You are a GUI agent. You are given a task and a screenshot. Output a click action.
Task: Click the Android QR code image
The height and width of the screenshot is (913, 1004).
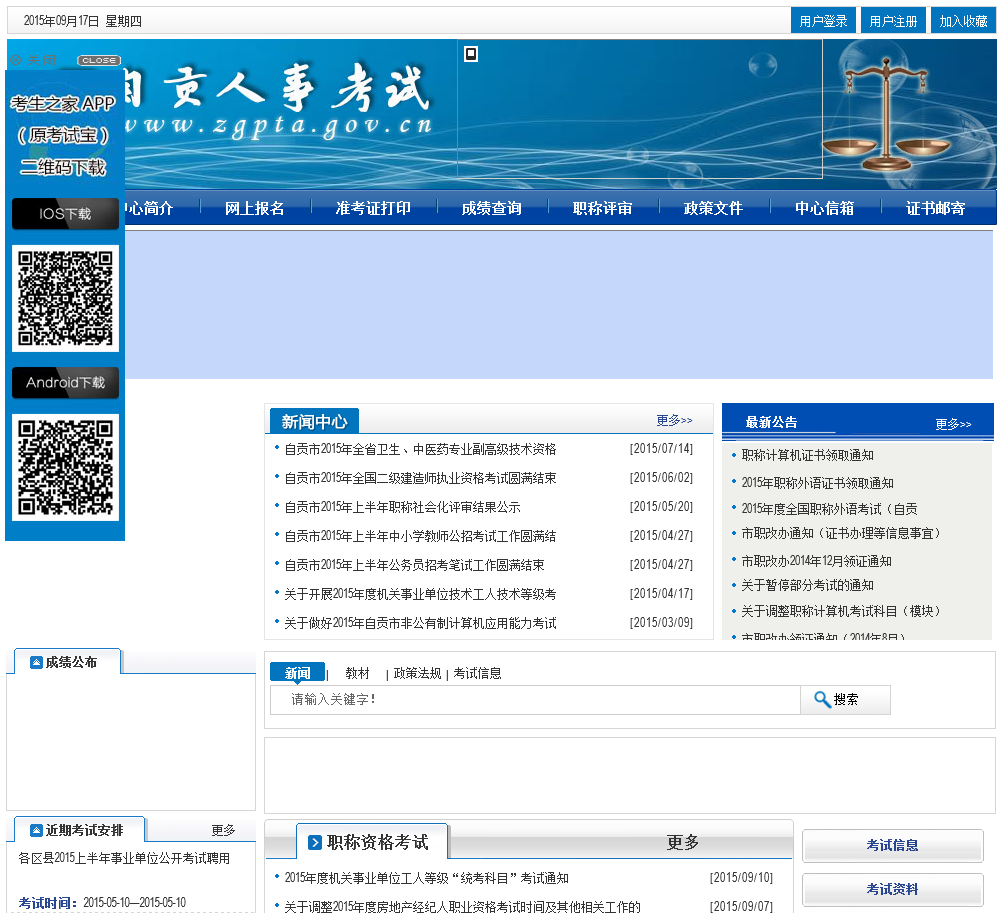(x=66, y=467)
